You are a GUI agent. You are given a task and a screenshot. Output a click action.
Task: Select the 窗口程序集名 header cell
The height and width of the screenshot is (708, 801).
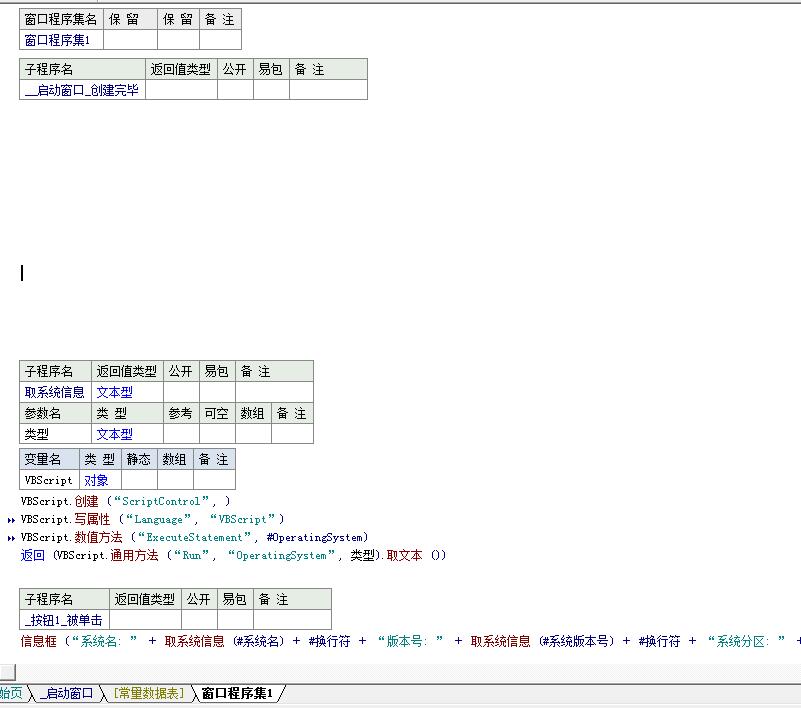click(61, 19)
